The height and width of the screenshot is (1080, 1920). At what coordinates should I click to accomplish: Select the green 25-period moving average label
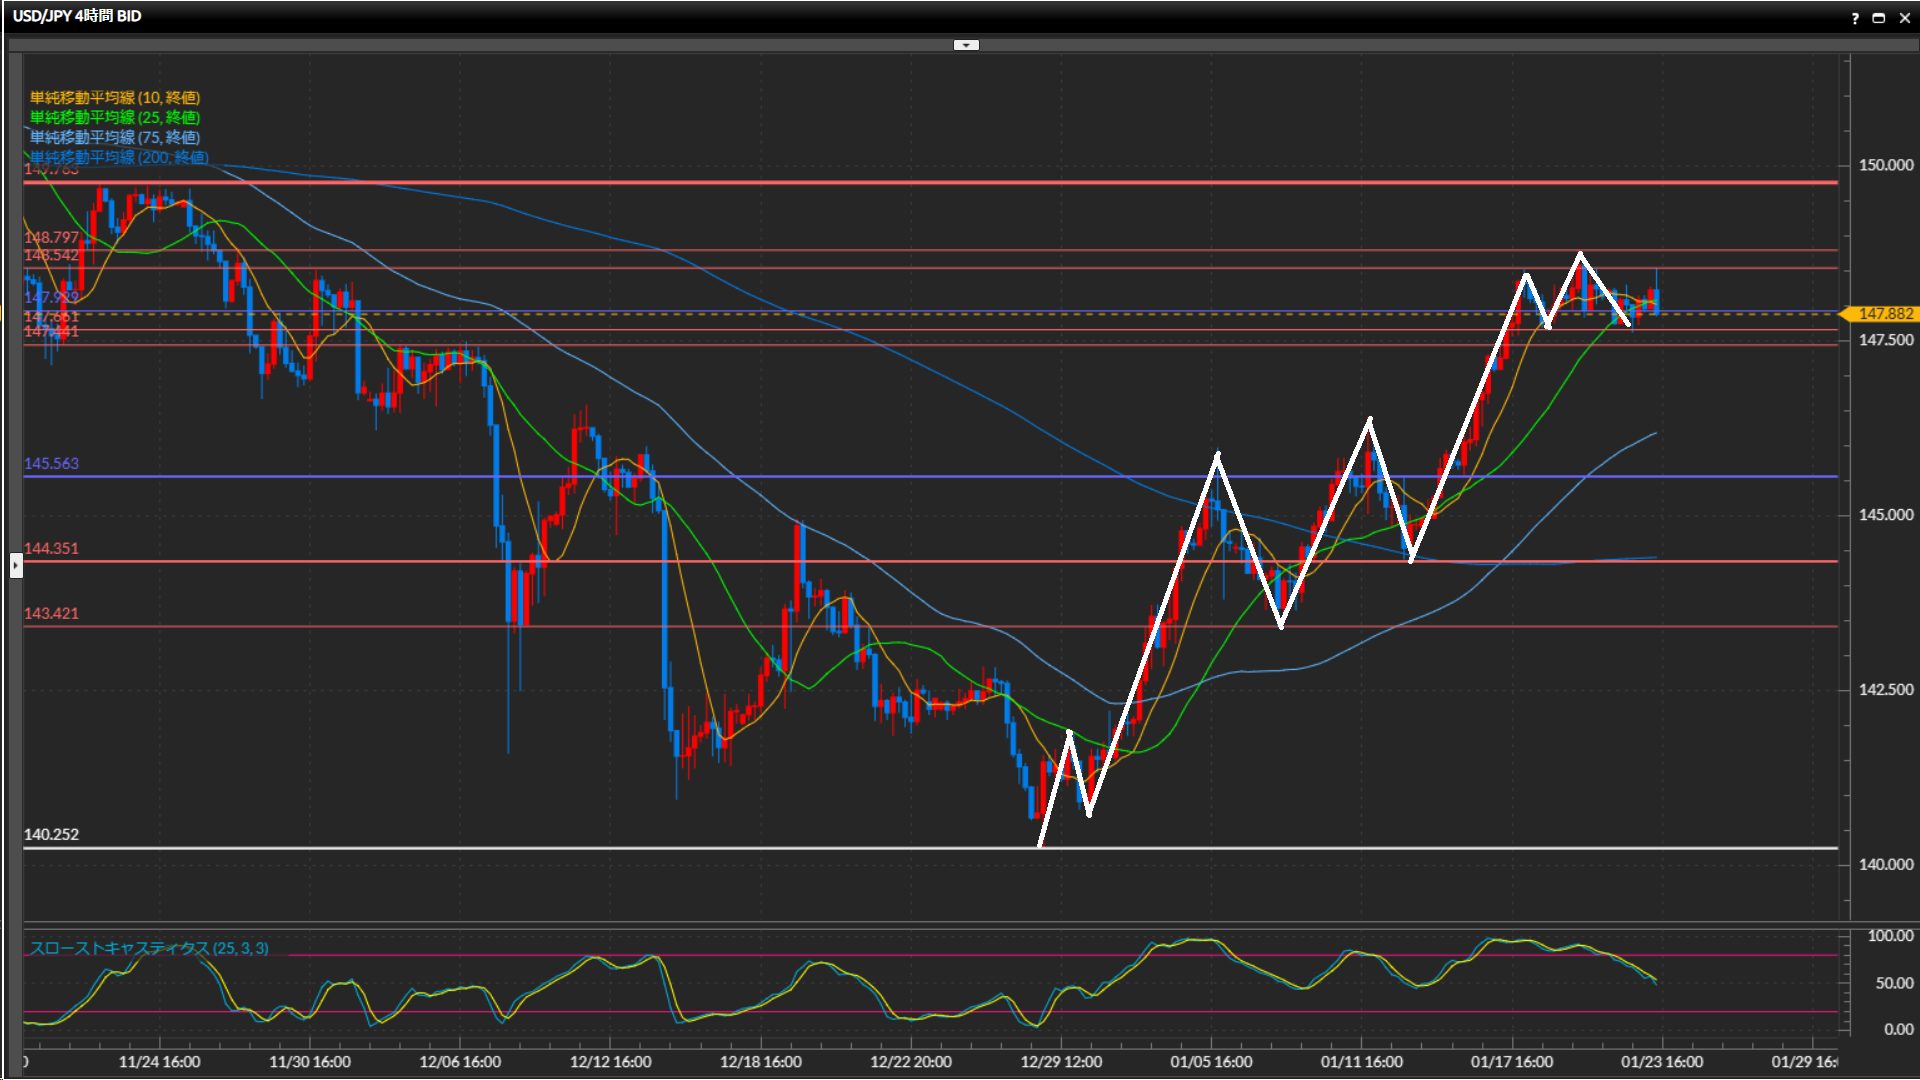(114, 117)
